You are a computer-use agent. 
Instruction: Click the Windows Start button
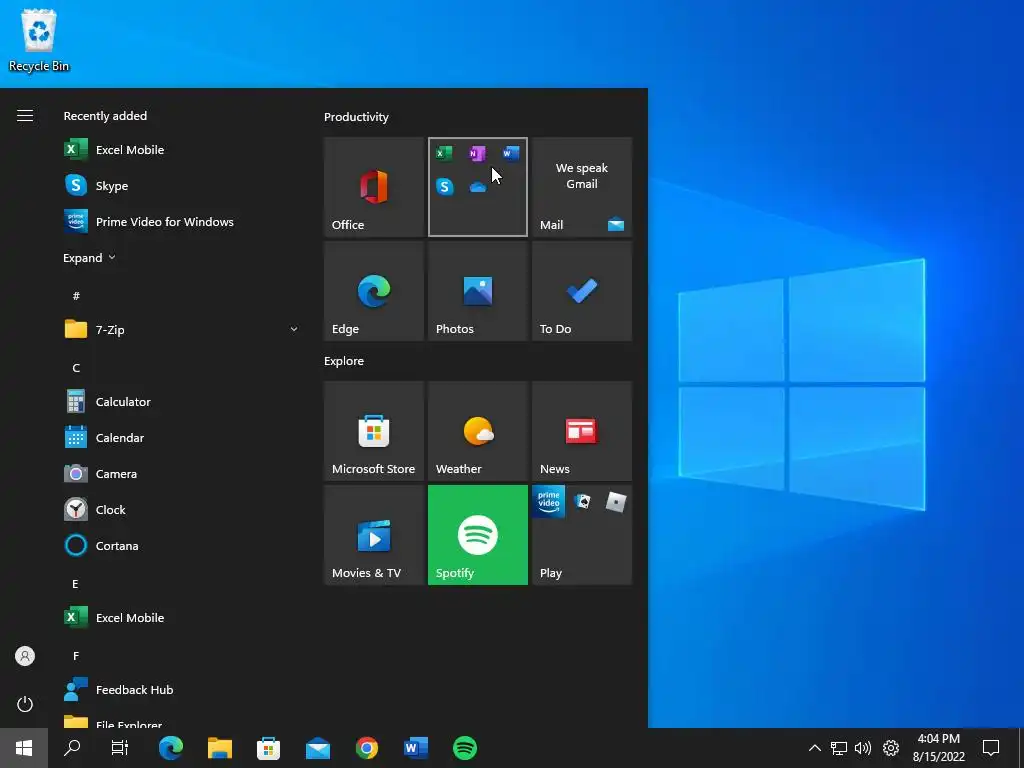coord(24,748)
